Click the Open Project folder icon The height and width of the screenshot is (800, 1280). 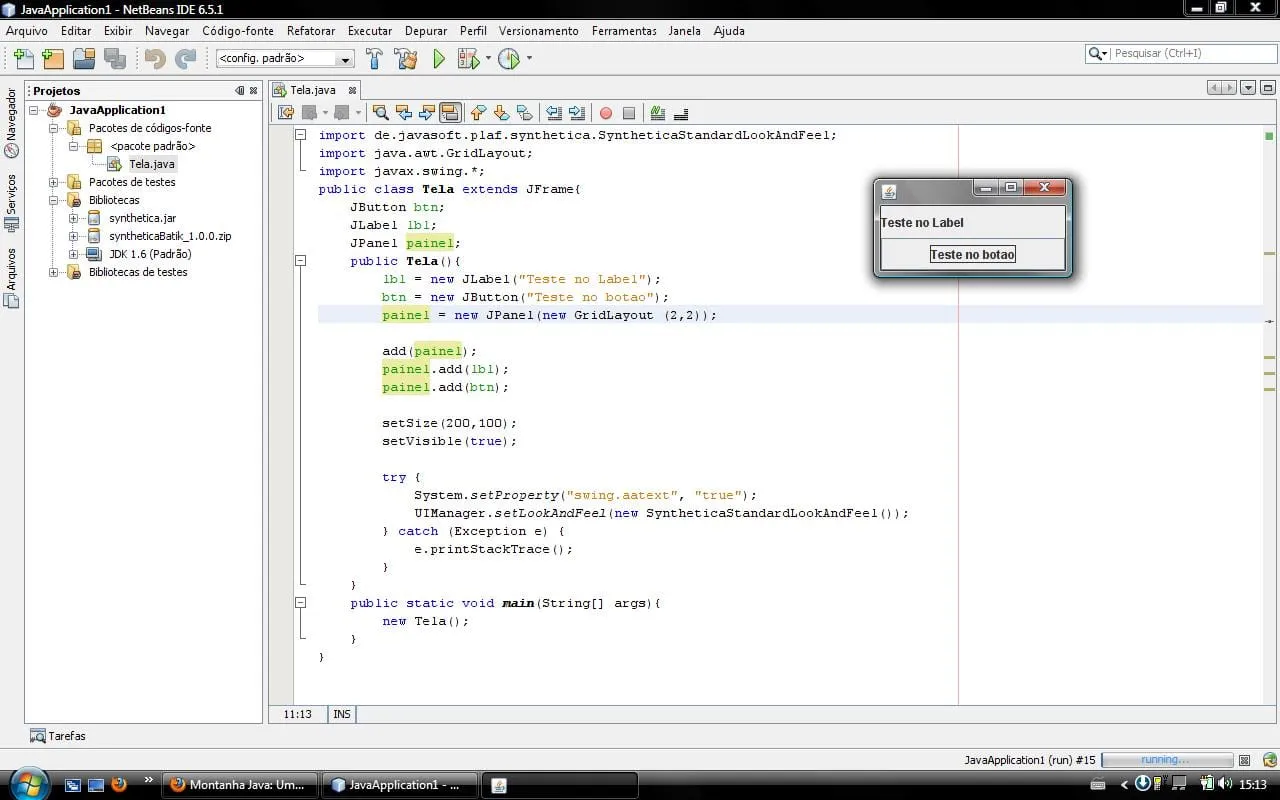pyautogui.click(x=84, y=59)
